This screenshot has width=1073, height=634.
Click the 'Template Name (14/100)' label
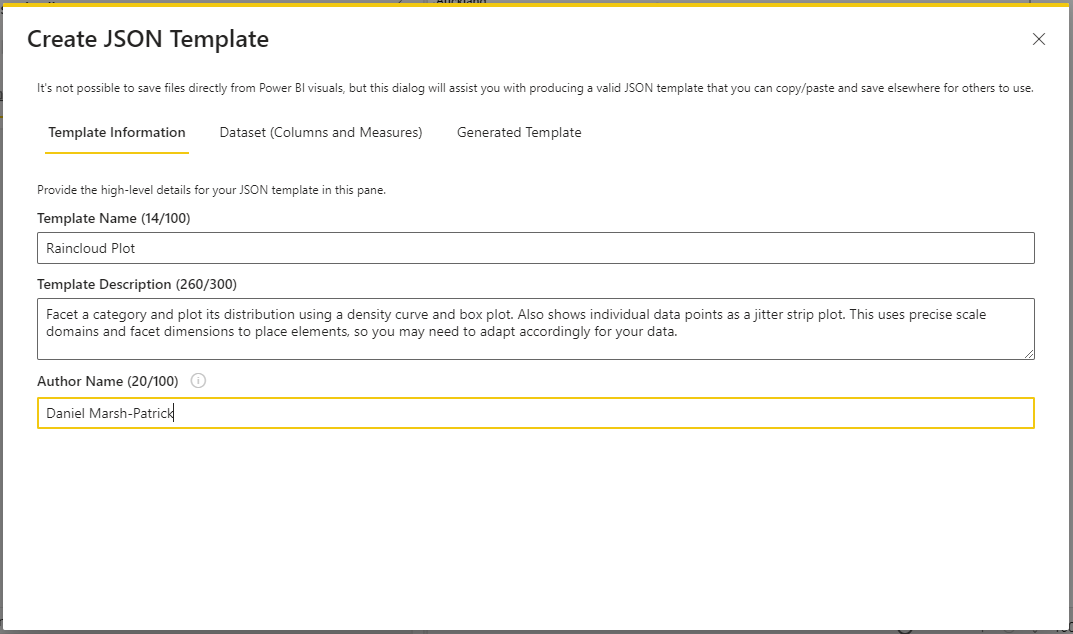click(114, 218)
